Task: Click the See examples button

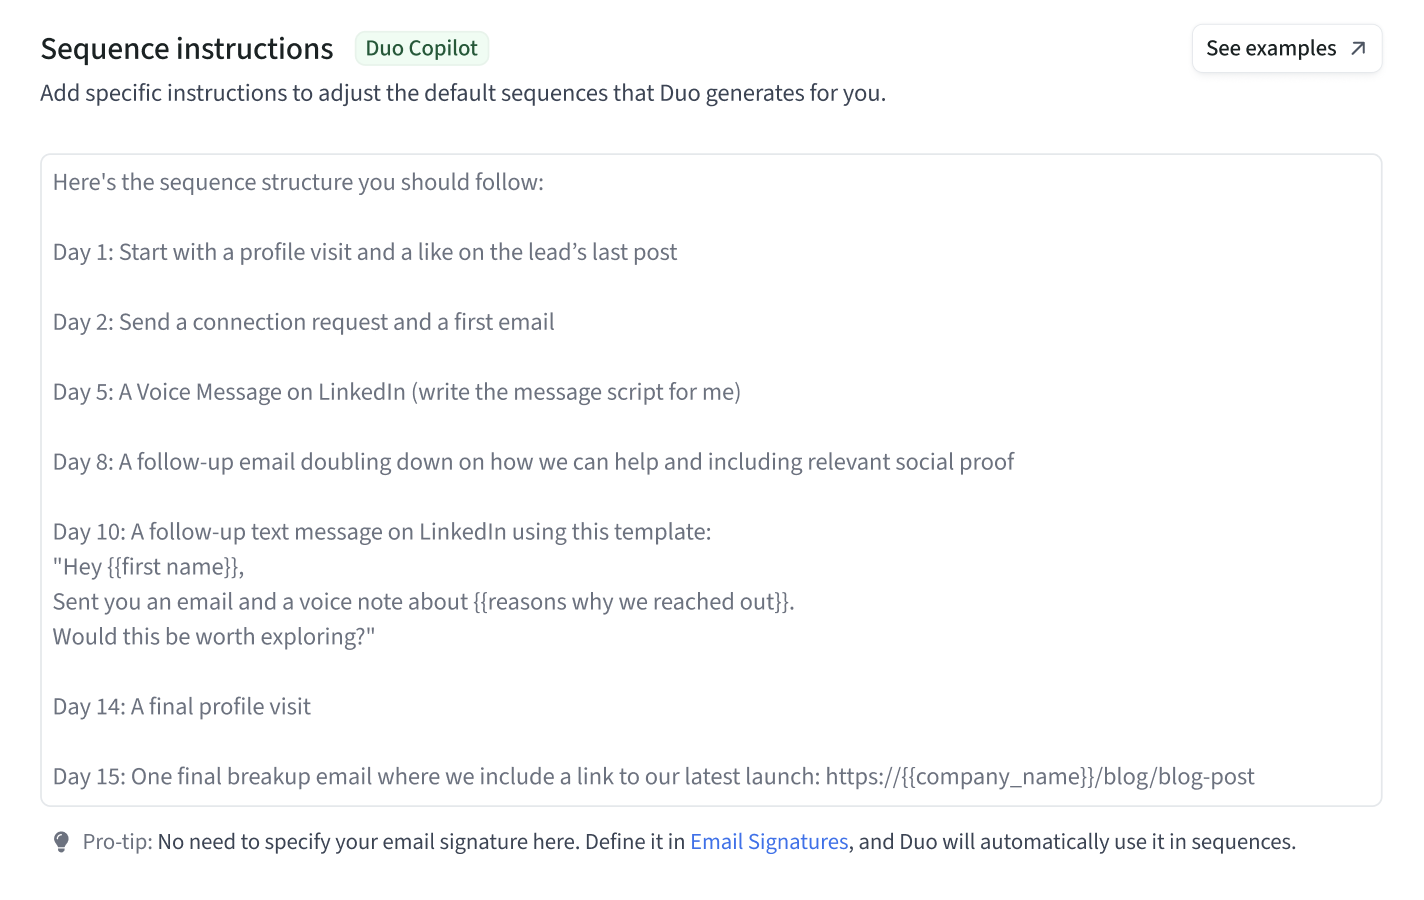Action: point(1285,49)
